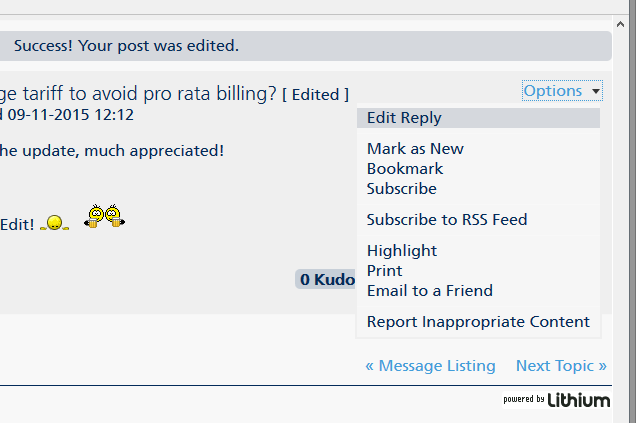Select the Subscribe menu entry

coord(402,189)
